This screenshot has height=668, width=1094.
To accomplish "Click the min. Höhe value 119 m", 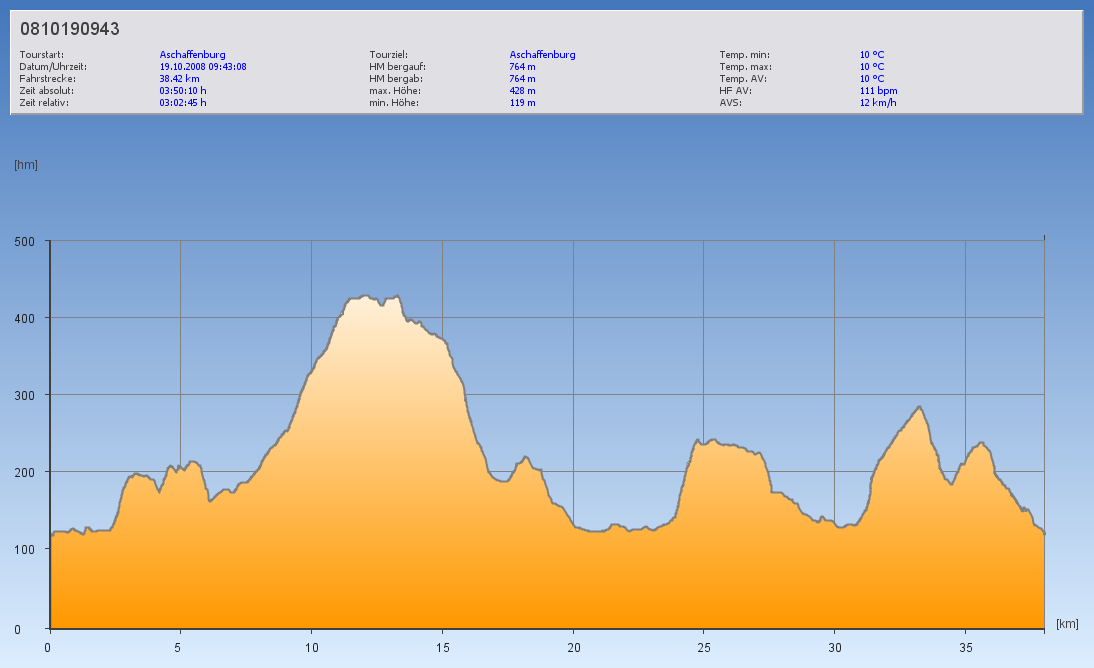I will (522, 103).
